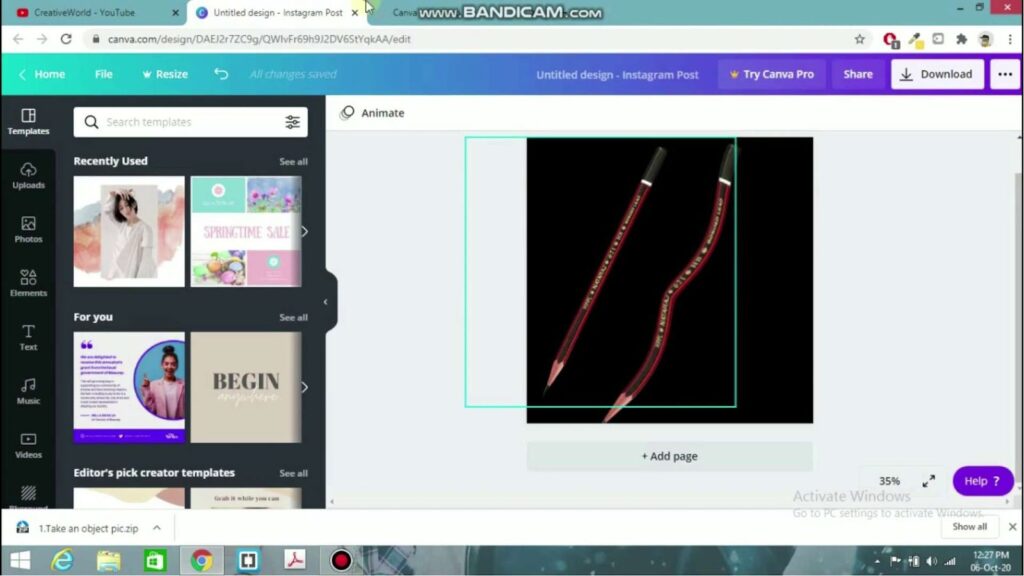Click the undo arrow in Canva header

click(x=221, y=74)
